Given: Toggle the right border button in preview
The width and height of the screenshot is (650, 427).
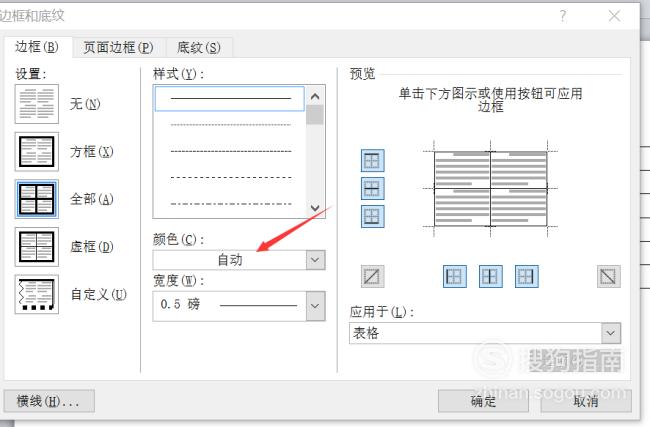Looking at the screenshot, I should coord(526,277).
